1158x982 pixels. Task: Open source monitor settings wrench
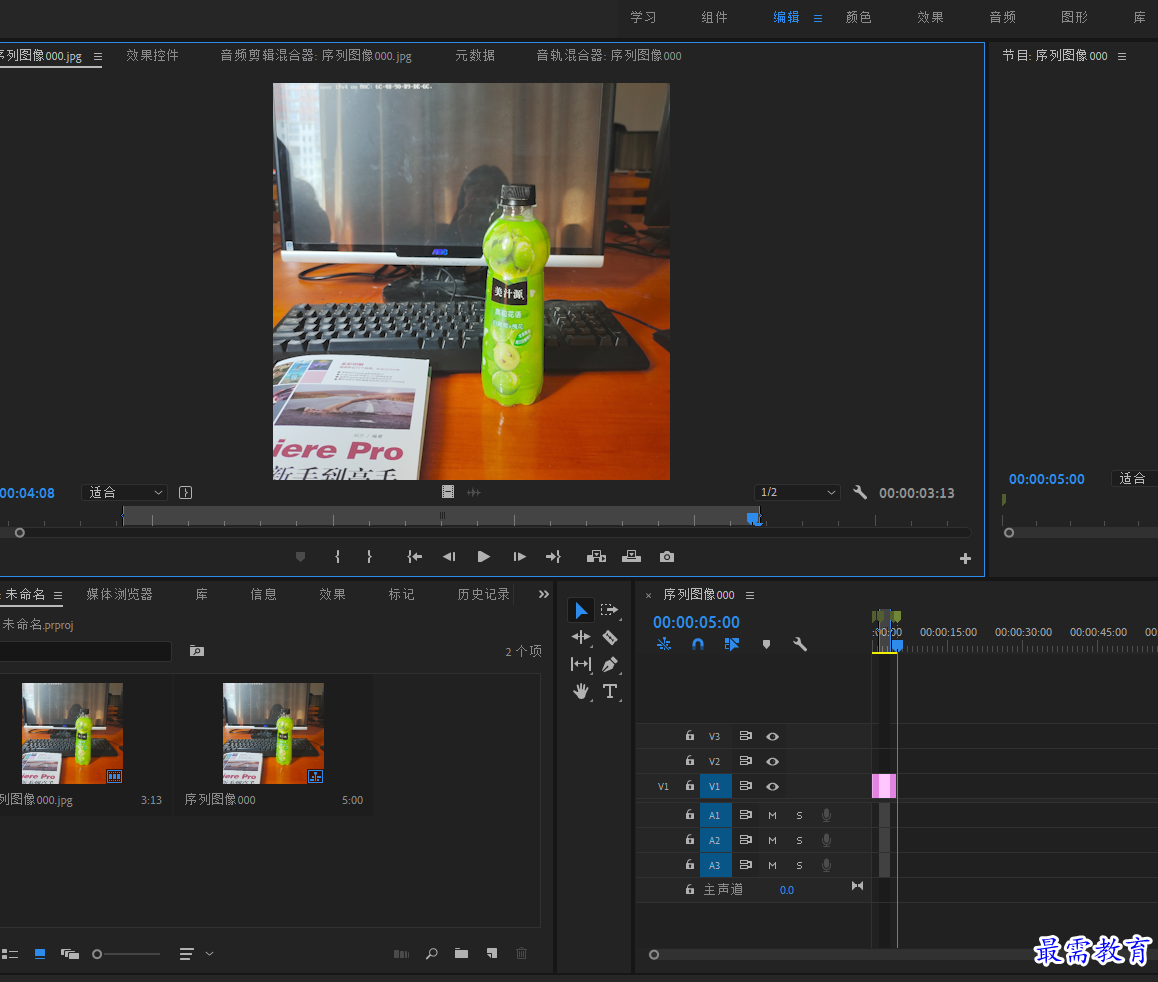(x=860, y=492)
